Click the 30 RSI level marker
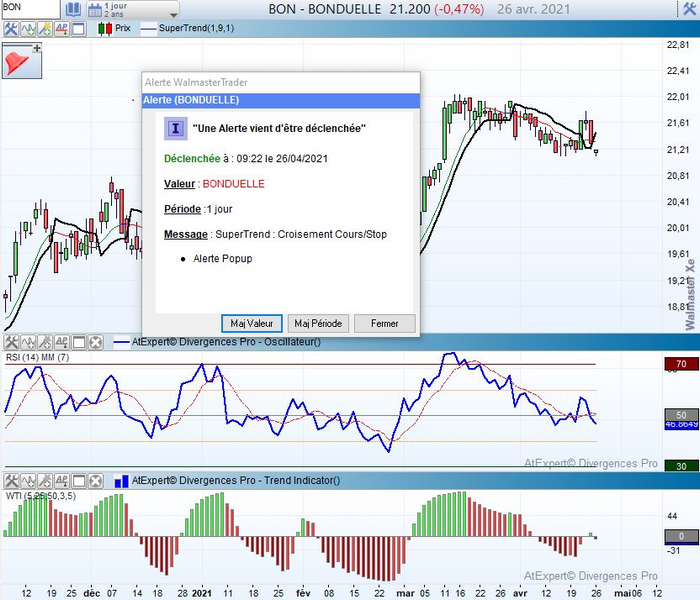 pyautogui.click(x=681, y=466)
